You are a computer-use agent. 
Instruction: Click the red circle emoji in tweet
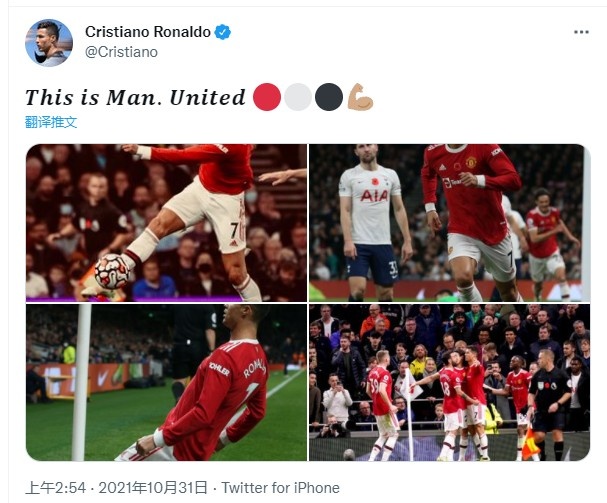coord(267,97)
